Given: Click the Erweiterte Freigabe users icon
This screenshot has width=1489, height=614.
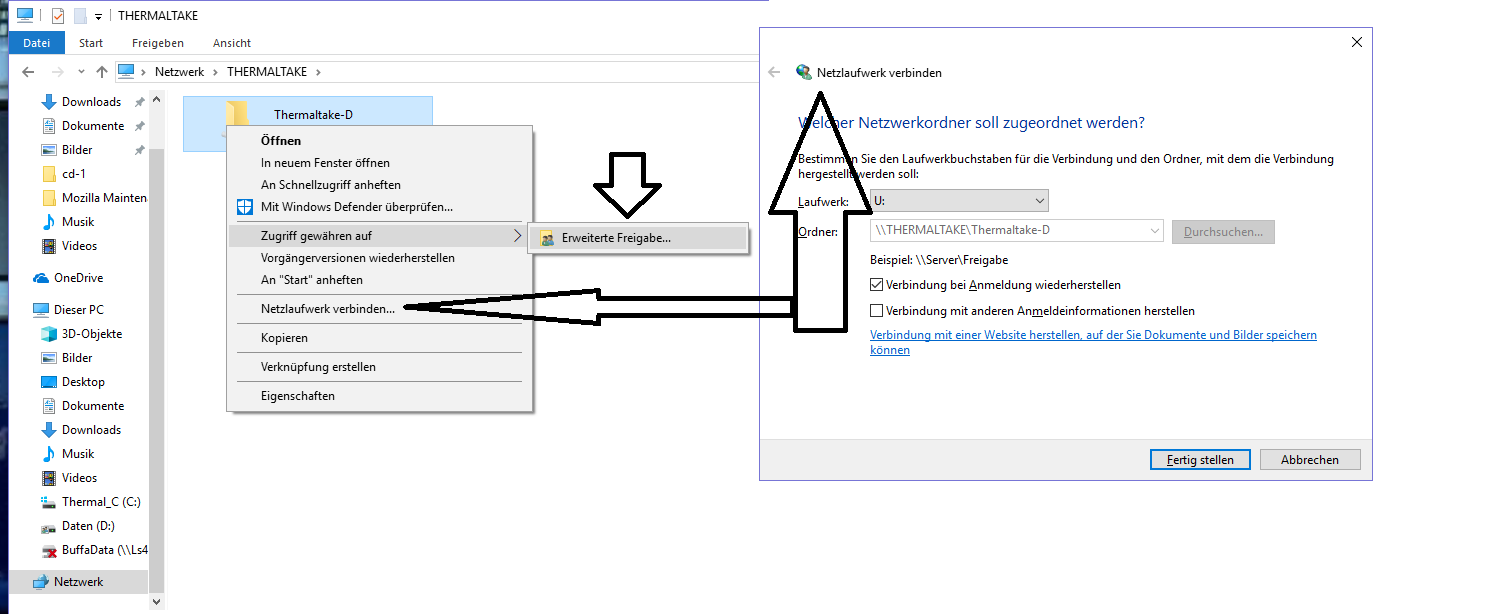Looking at the screenshot, I should coord(547,238).
